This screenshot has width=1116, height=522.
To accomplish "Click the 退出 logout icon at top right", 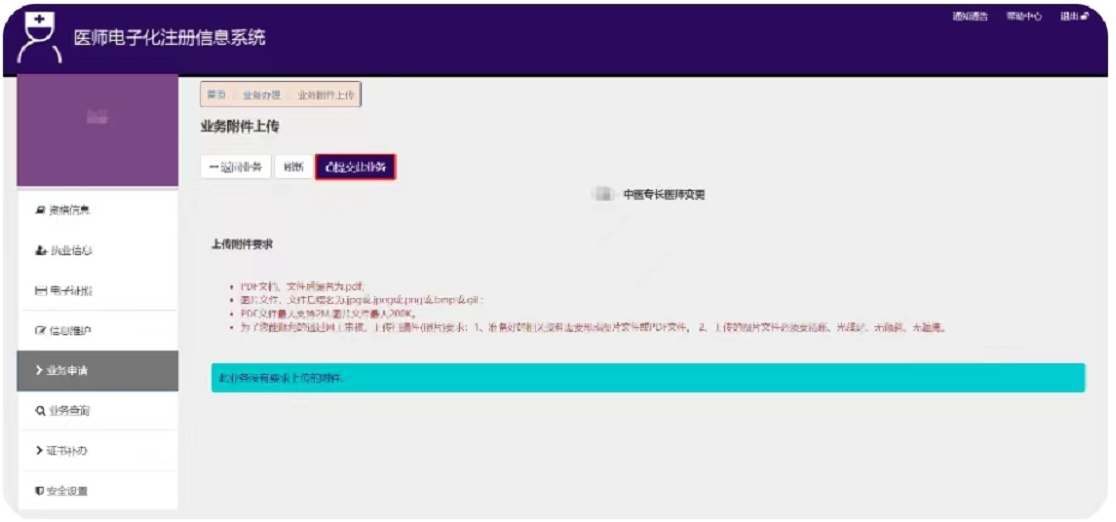I will coord(1084,17).
